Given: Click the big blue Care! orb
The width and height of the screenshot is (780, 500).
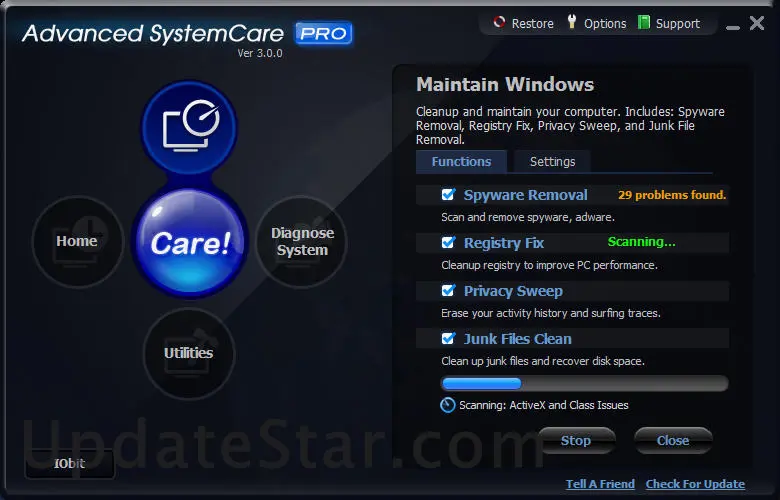Looking at the screenshot, I should pos(190,242).
